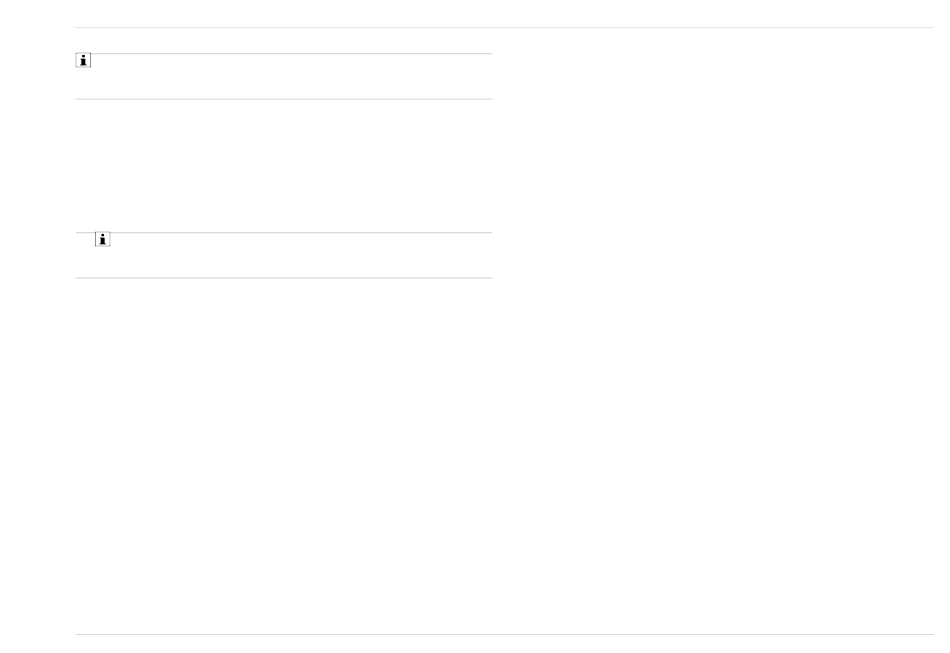Click the second indented info icon
The height and width of the screenshot is (653, 950).
coord(102,239)
